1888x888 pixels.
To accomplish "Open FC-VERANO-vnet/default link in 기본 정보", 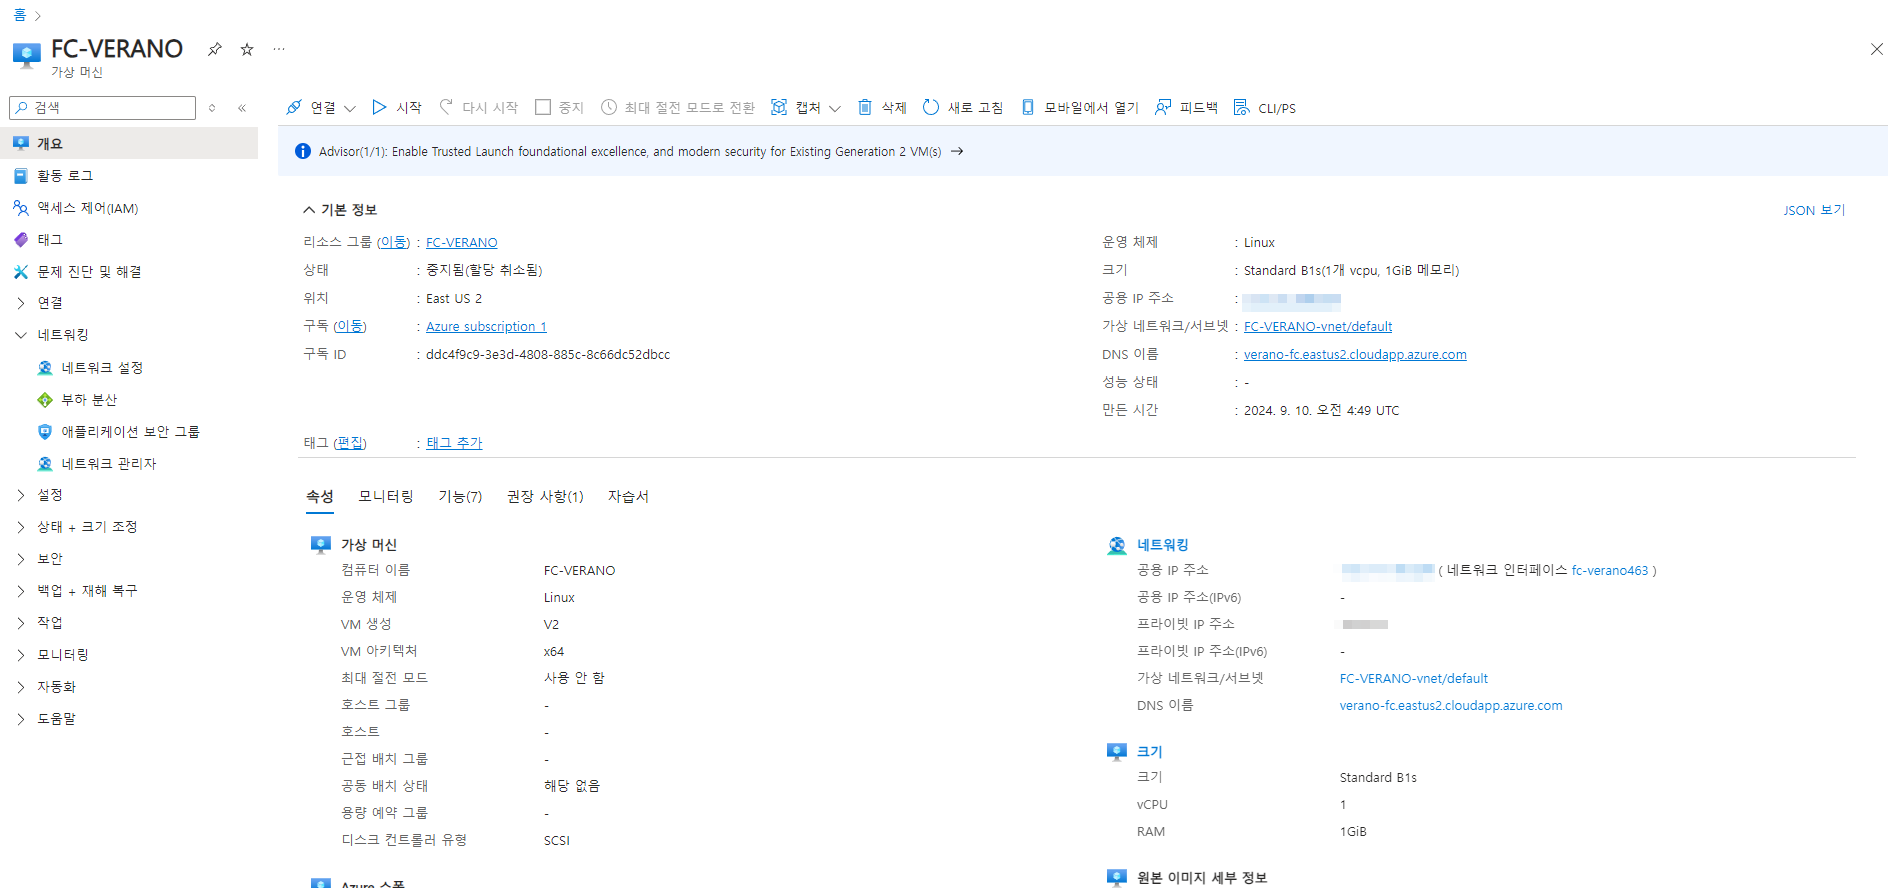I will 1318,327.
